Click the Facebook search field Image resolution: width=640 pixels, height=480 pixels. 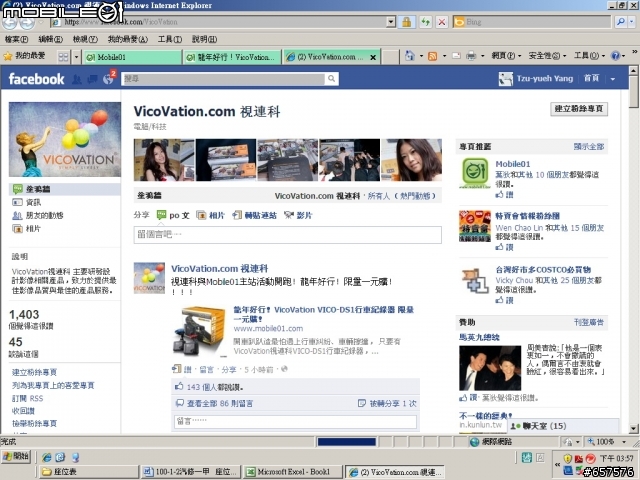coord(224,79)
